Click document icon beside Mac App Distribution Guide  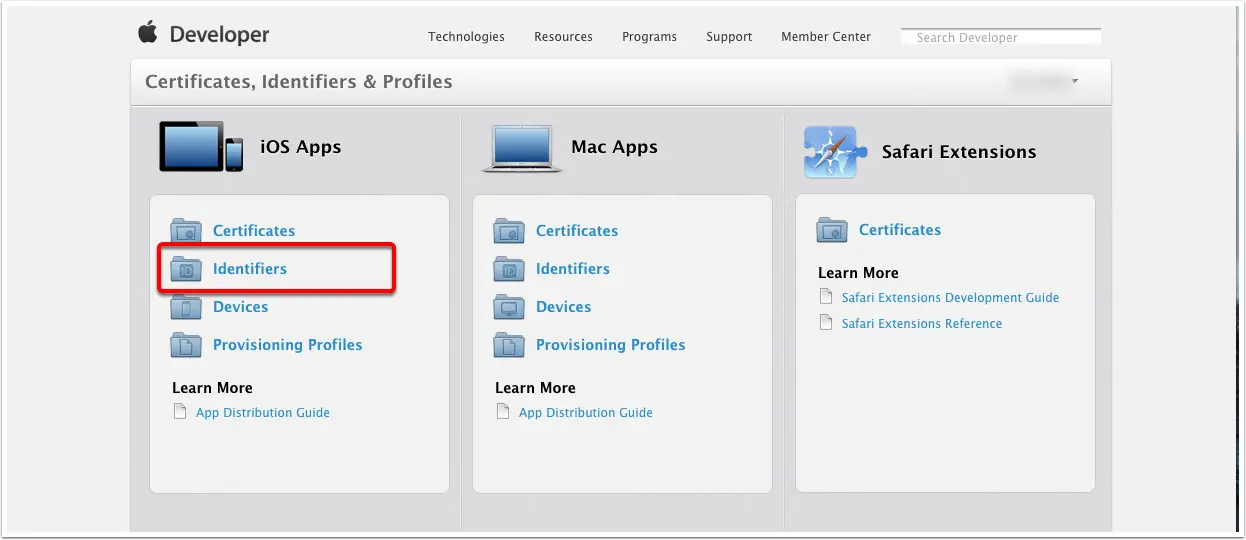coord(504,412)
